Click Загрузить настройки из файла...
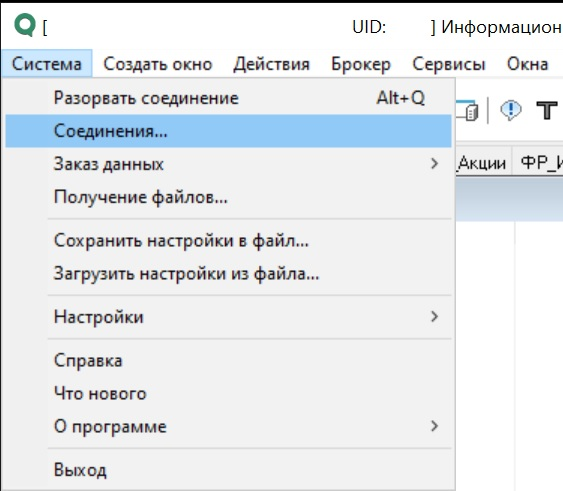This screenshot has width=563, height=491. point(228,274)
